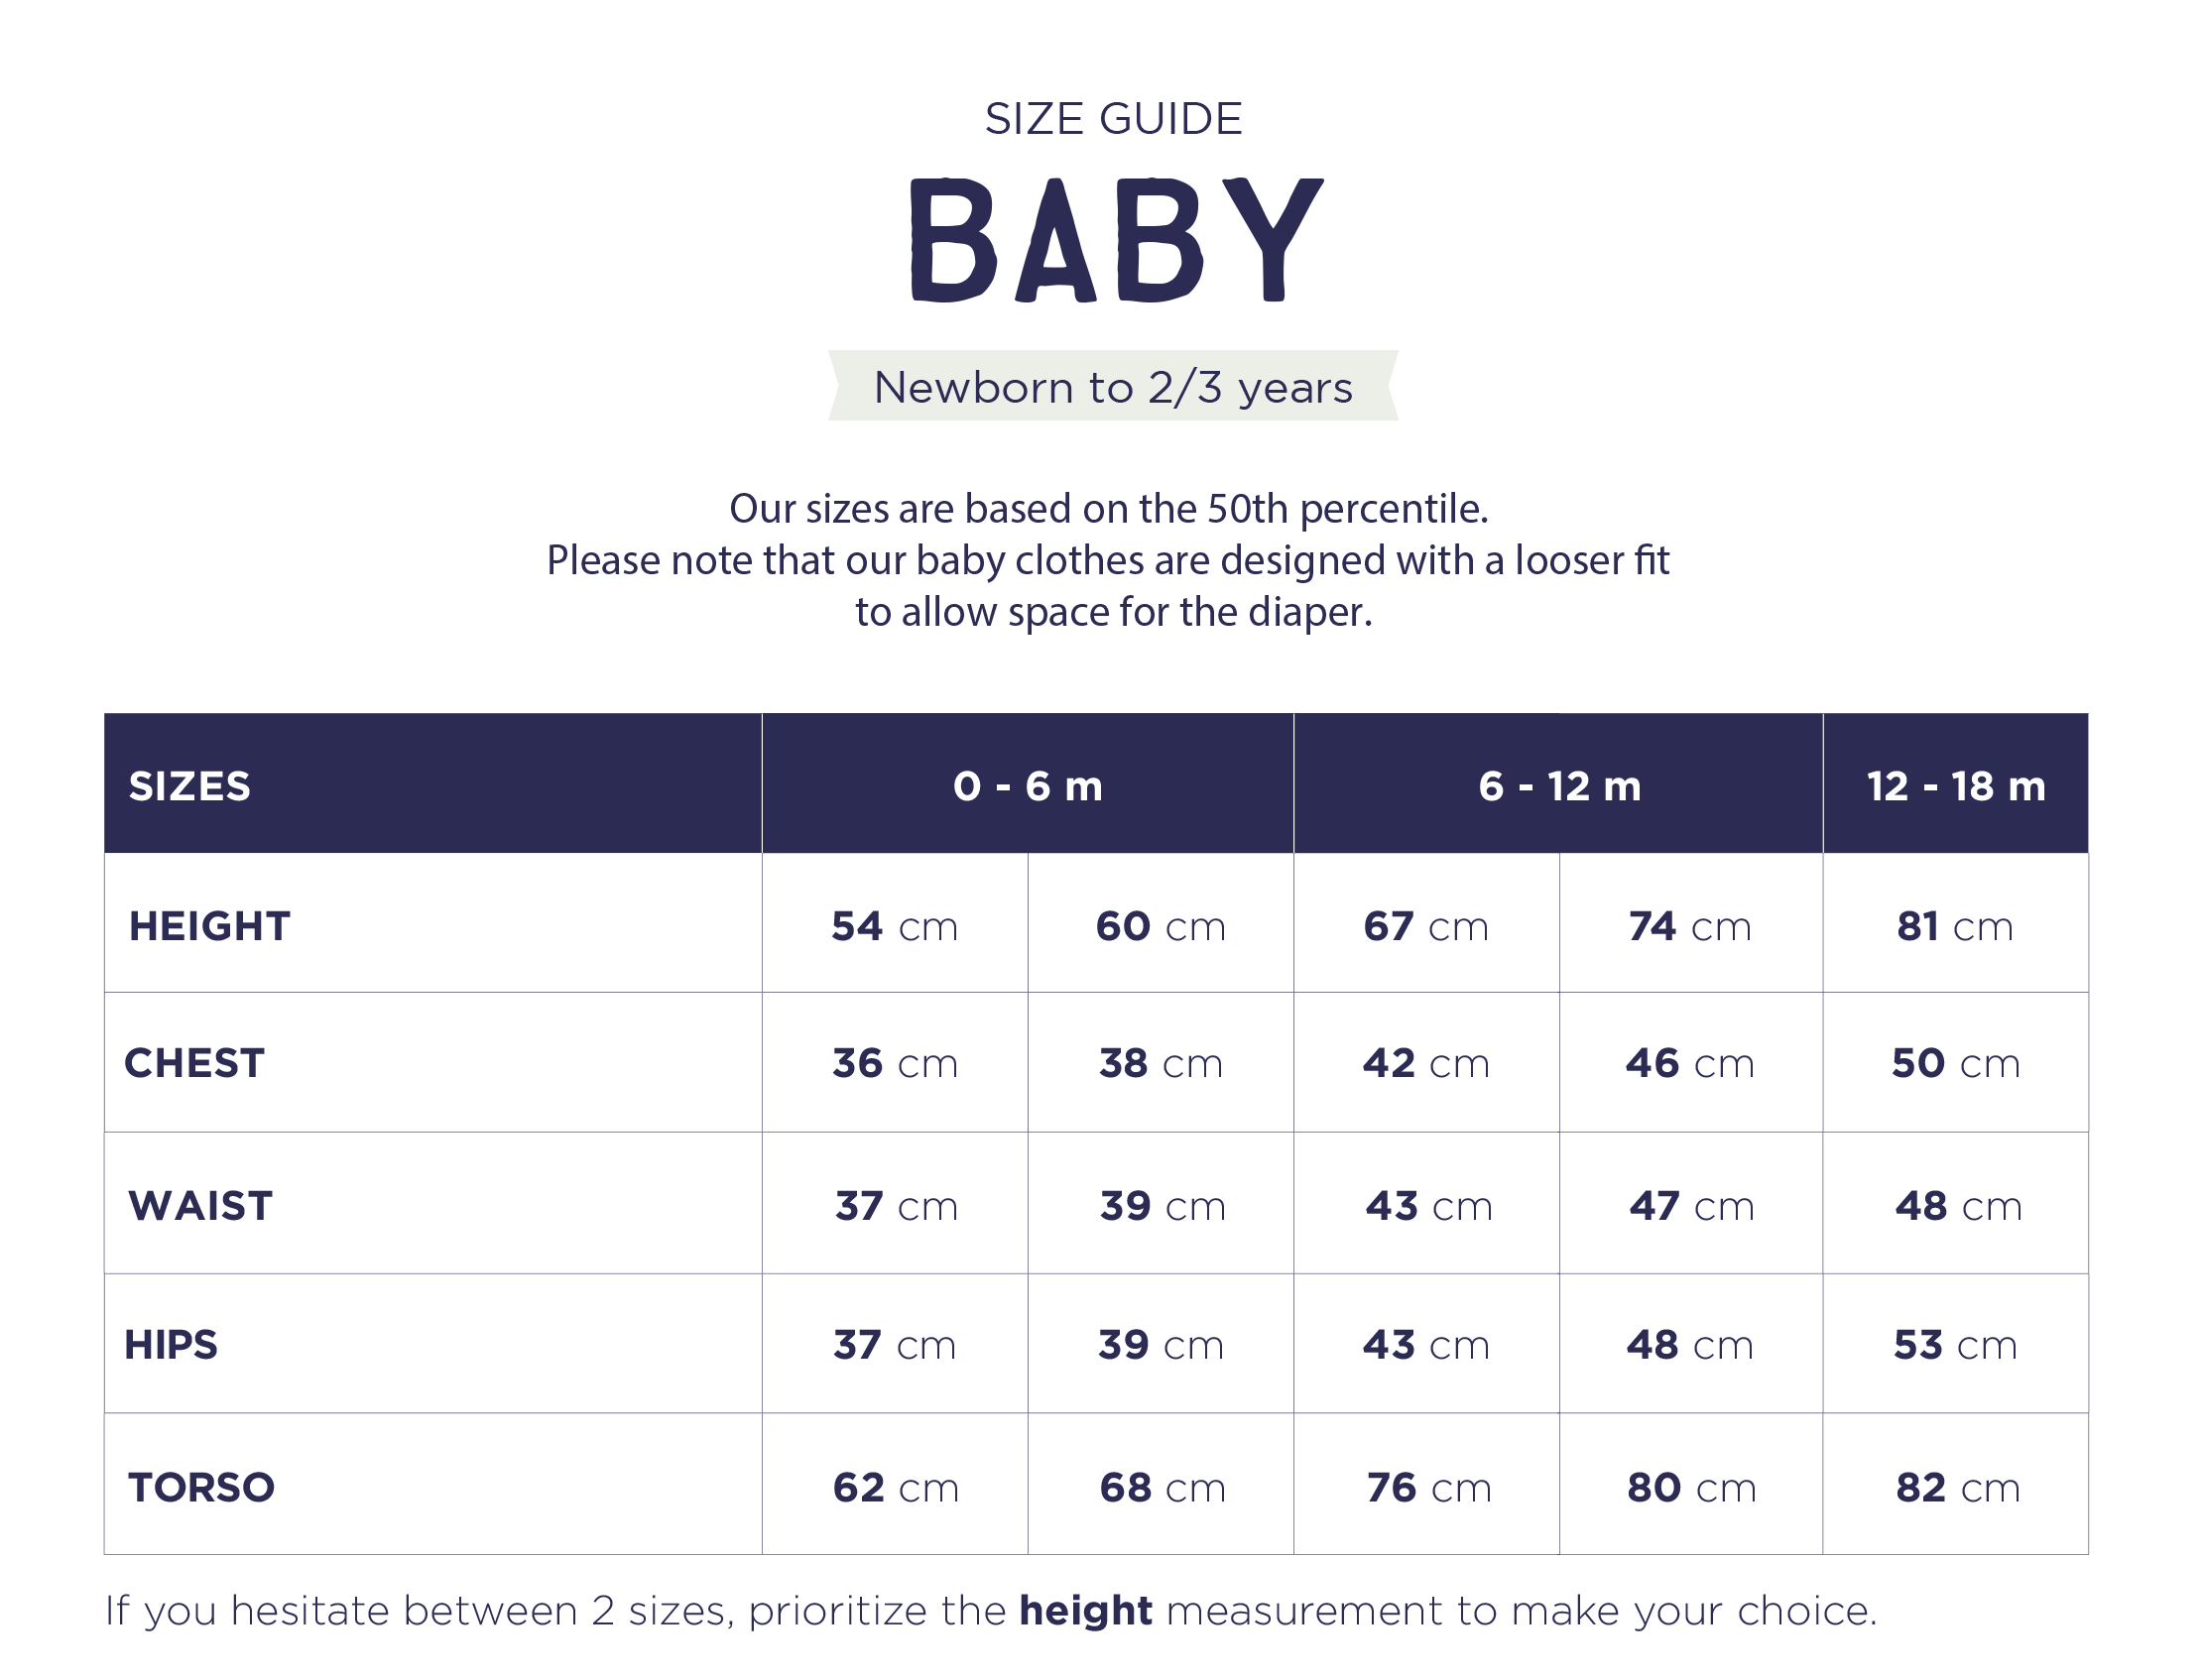Screen dimensions: 2204x1680
Task: Click the HIPS row label
Action: point(171,1345)
